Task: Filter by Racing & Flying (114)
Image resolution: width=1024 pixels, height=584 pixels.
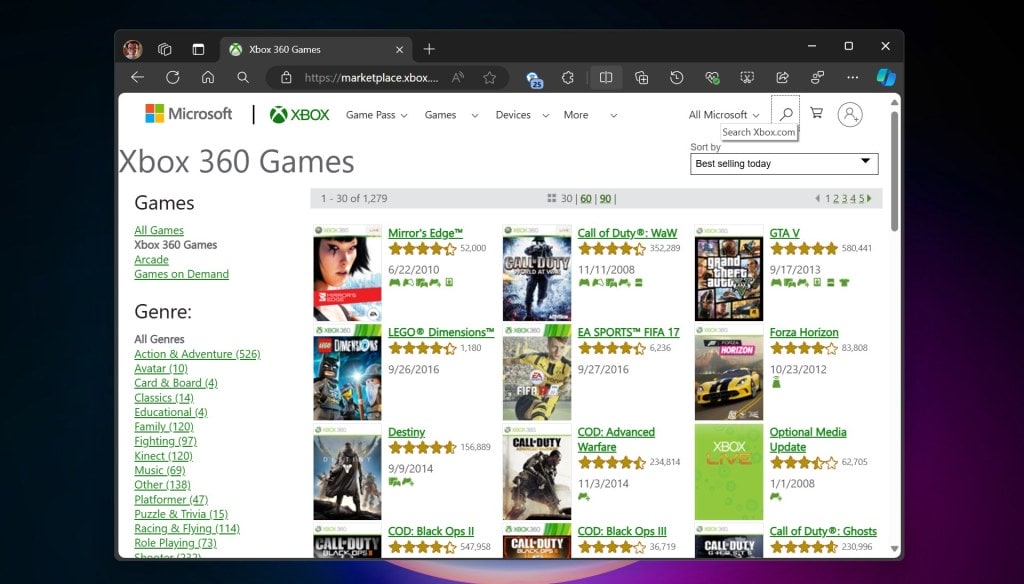Action: click(187, 528)
